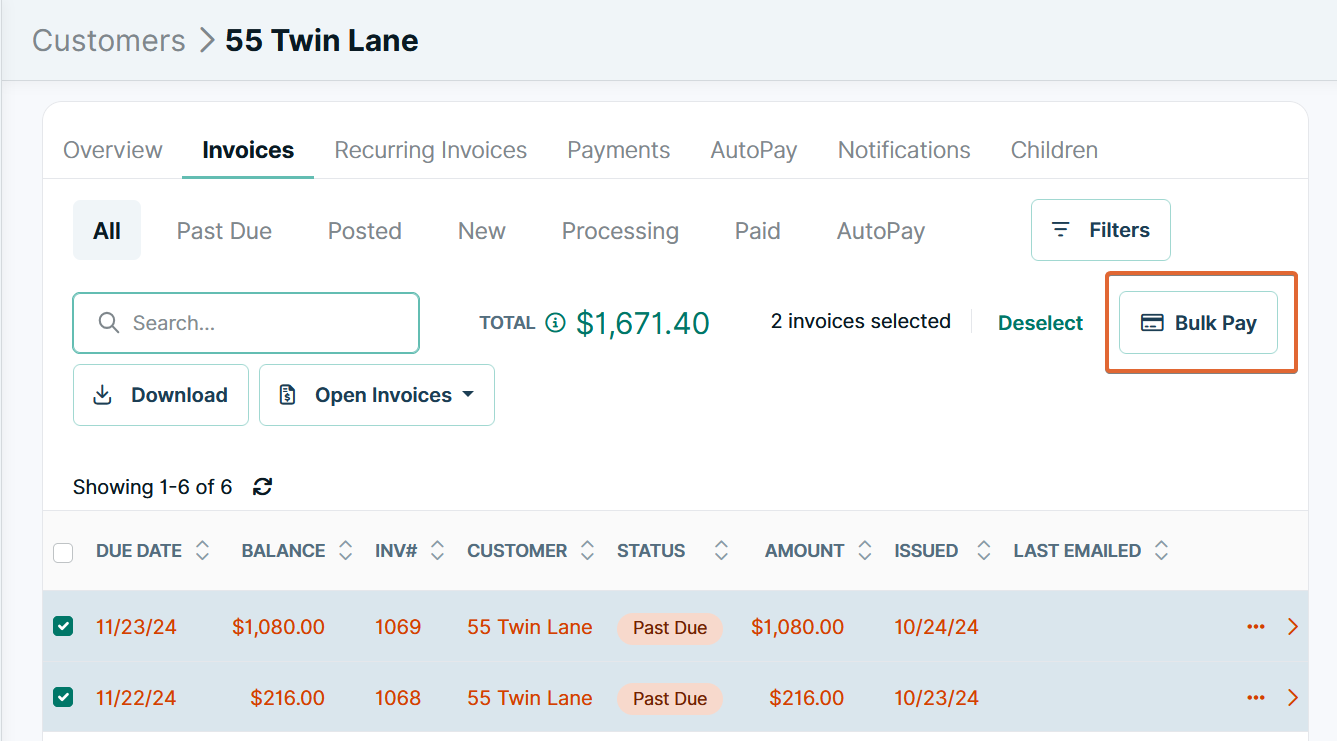Uncheck the checkbox for invoice 1069

63,627
